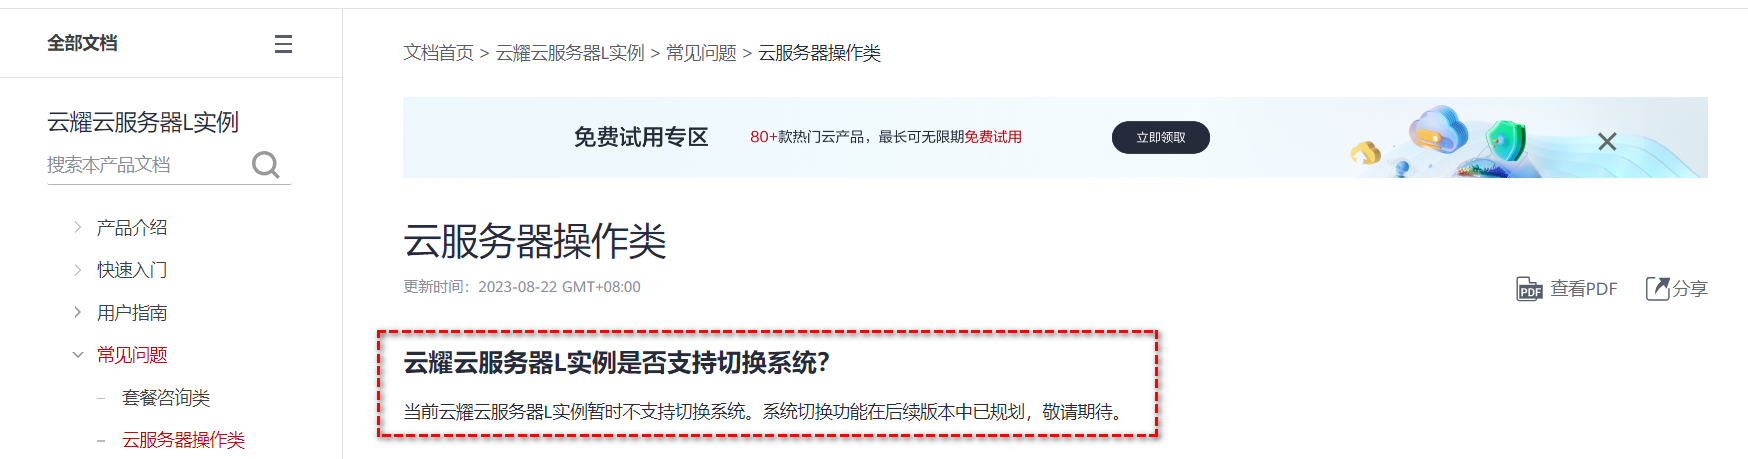Open 套餐咨询类 in the sidebar
Screen dimensions: 1748x459
166,398
